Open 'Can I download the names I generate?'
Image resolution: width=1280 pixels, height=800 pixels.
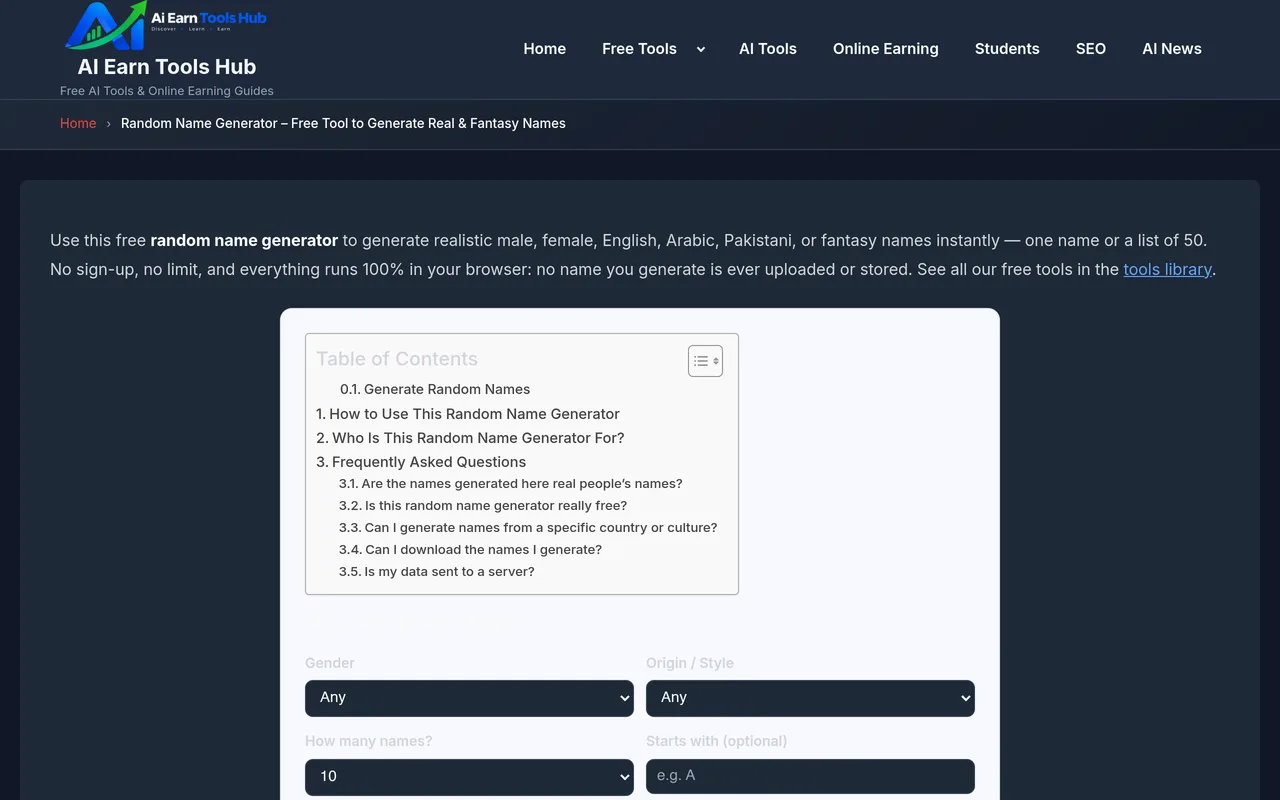(x=470, y=550)
